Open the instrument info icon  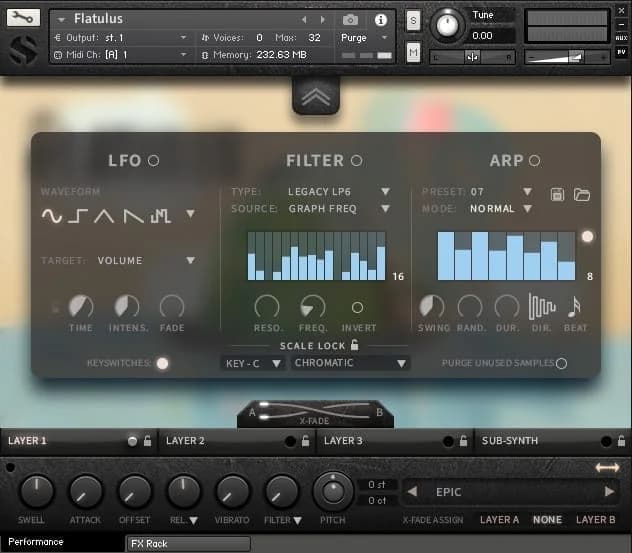[380, 20]
